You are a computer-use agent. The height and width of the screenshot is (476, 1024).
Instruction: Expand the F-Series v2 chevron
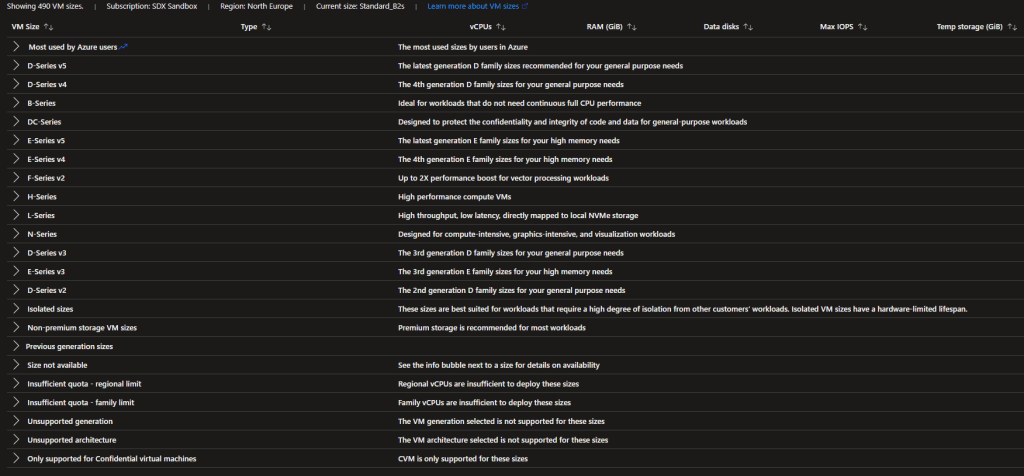(16, 178)
